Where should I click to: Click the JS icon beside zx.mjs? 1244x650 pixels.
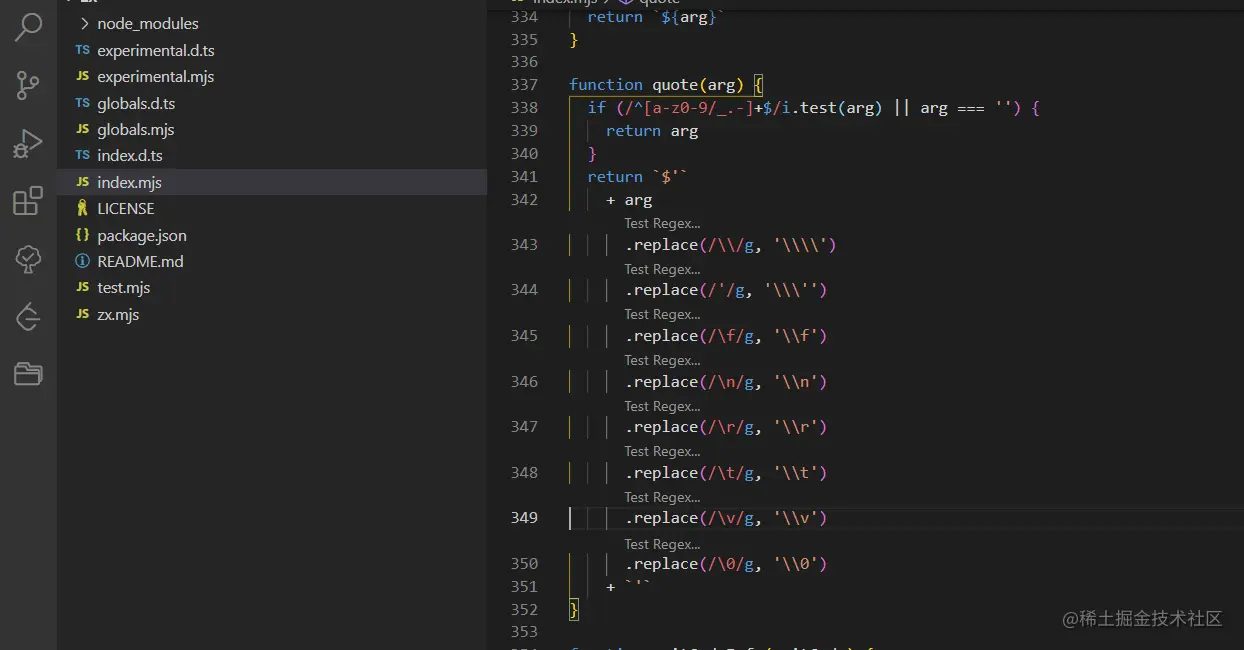click(82, 314)
